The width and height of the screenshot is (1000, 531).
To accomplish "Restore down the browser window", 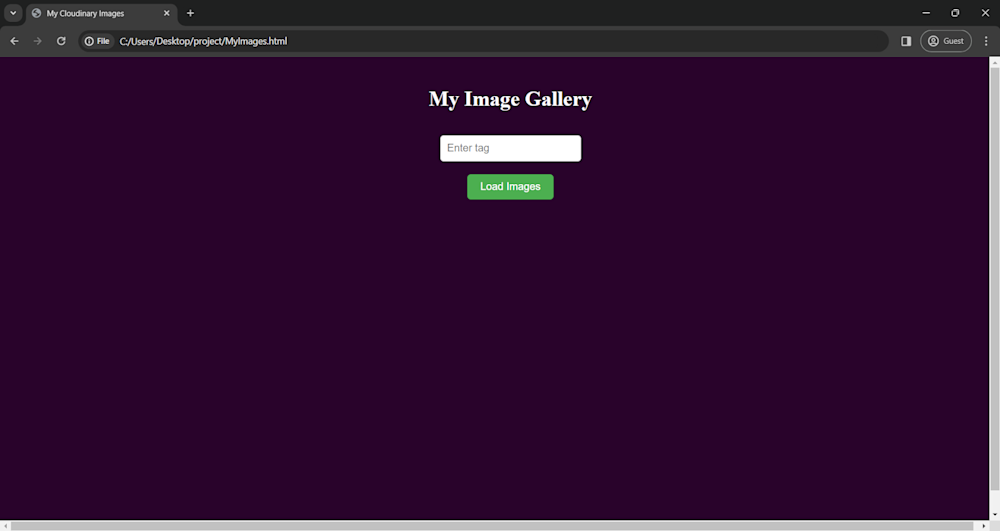I will coord(955,13).
